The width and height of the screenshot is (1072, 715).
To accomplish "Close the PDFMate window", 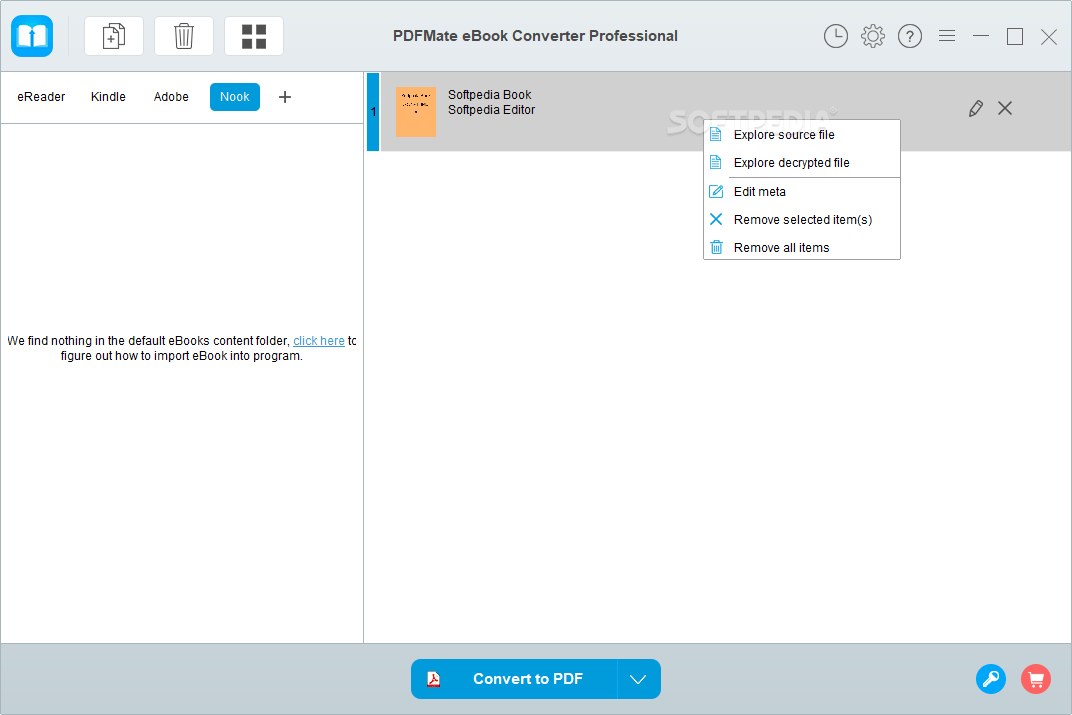I will point(1049,36).
